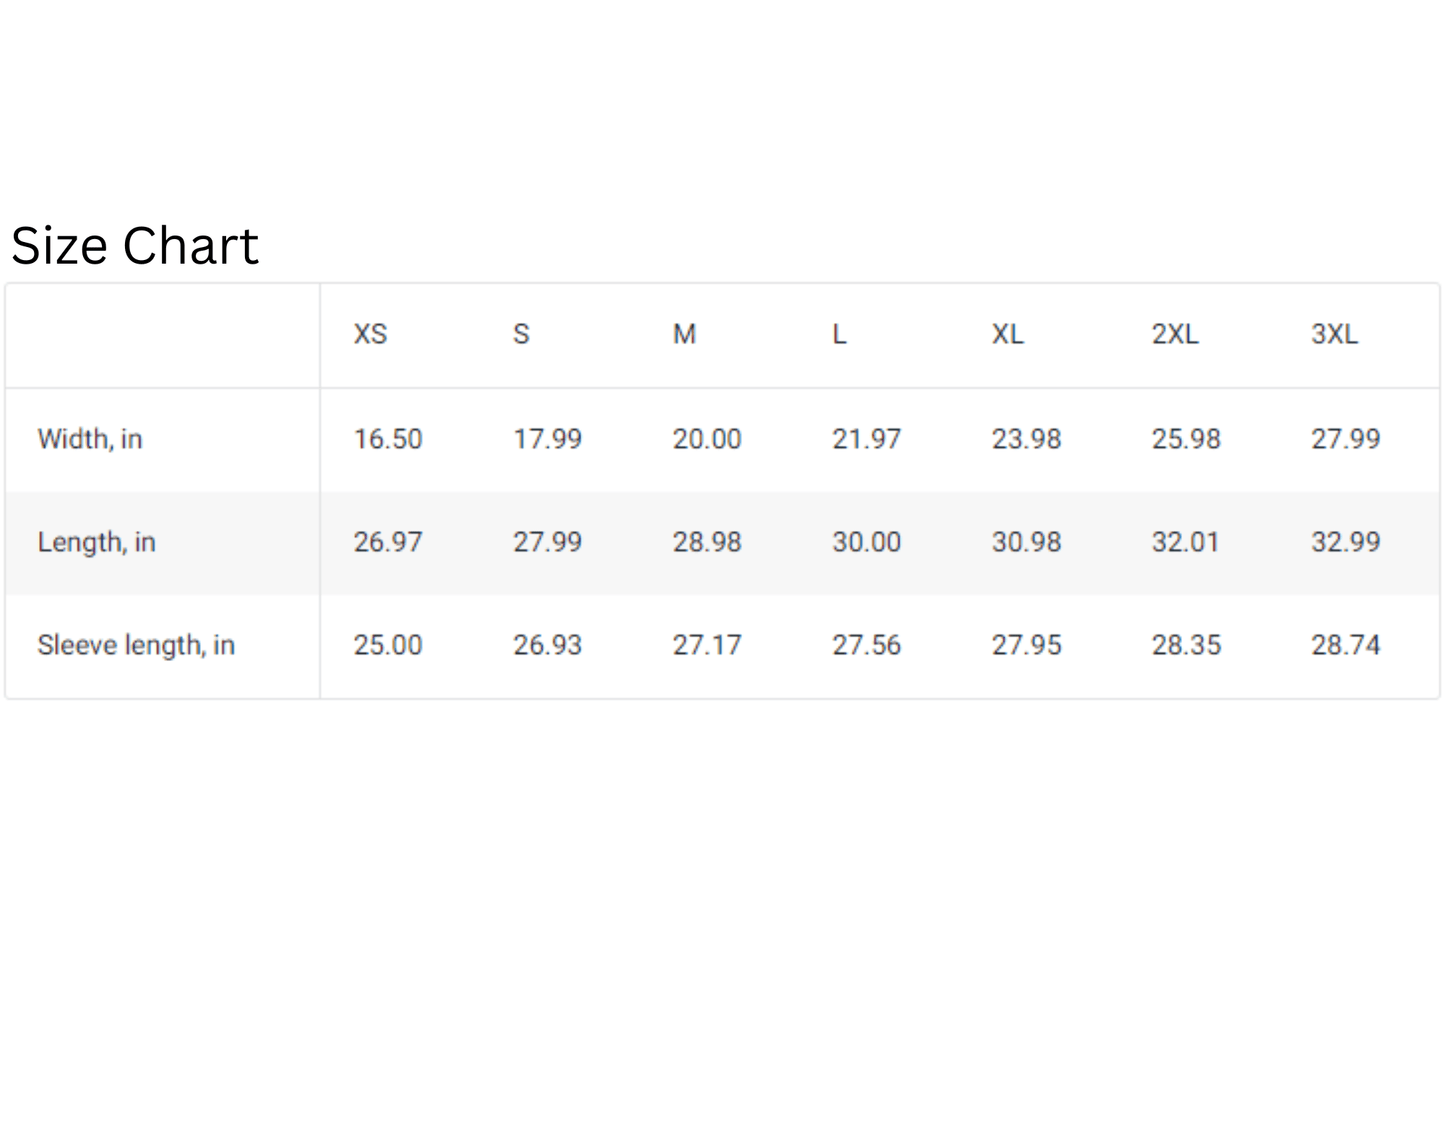Image resolution: width=1445 pixels, height=1124 pixels.
Task: Click the 2XL column header
Action: tap(1174, 334)
